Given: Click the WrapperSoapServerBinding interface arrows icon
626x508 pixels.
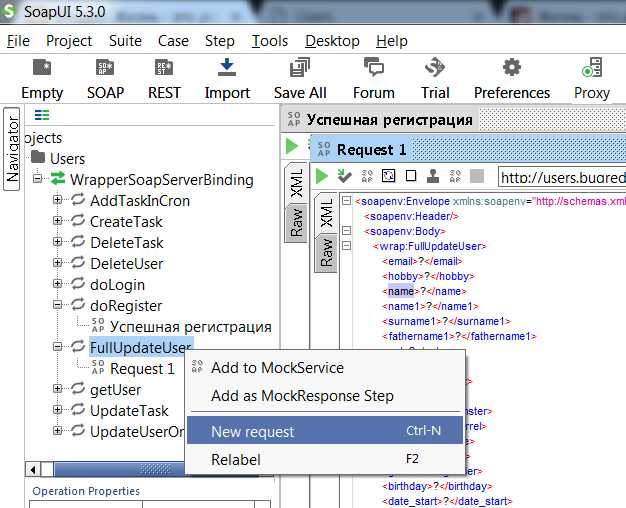Looking at the screenshot, I should point(58,179).
